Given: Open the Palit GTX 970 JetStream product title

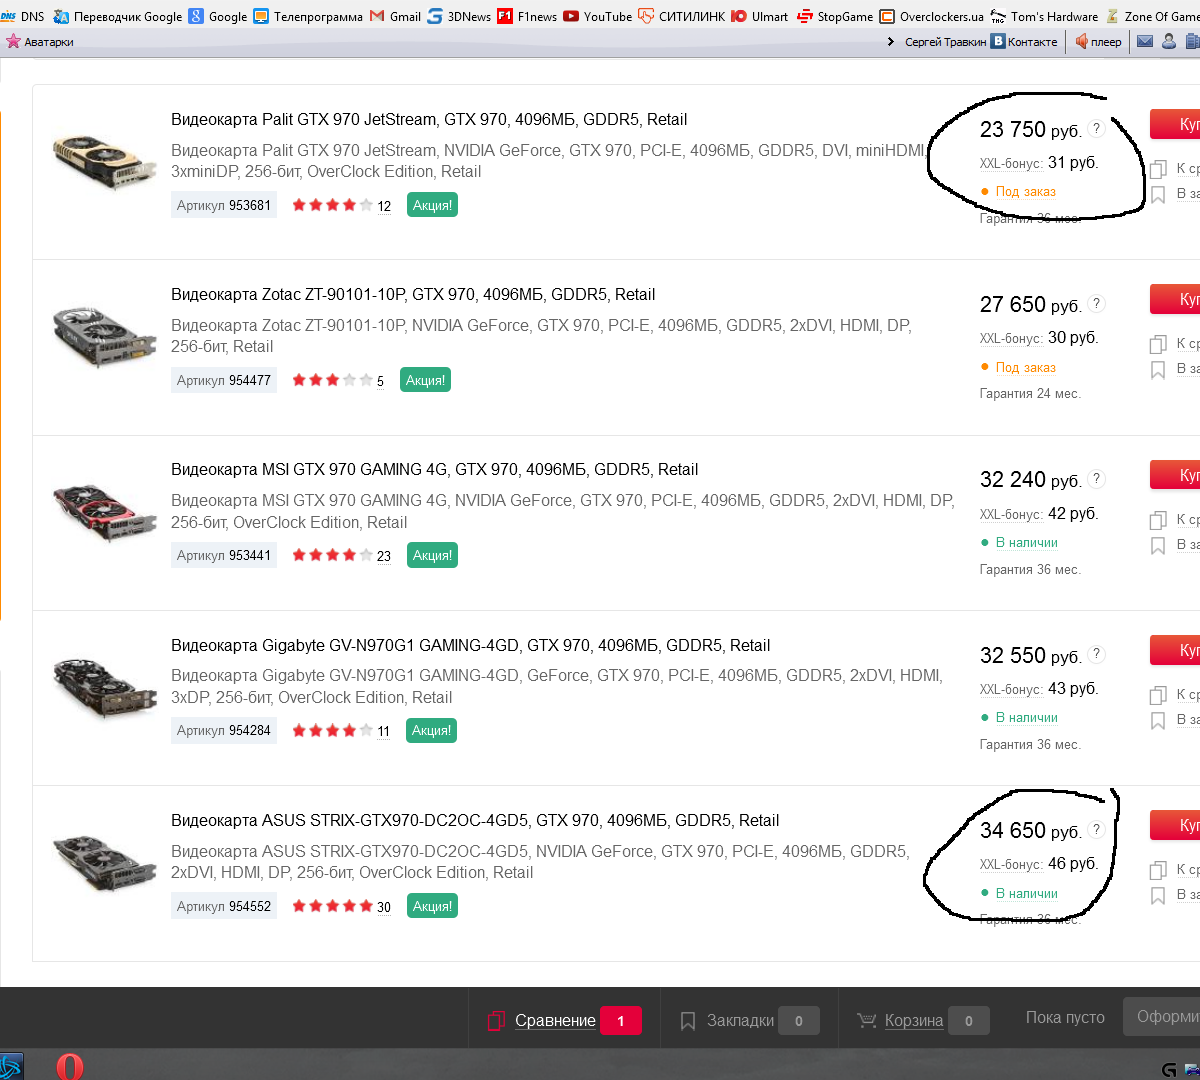Looking at the screenshot, I should click(x=429, y=119).
